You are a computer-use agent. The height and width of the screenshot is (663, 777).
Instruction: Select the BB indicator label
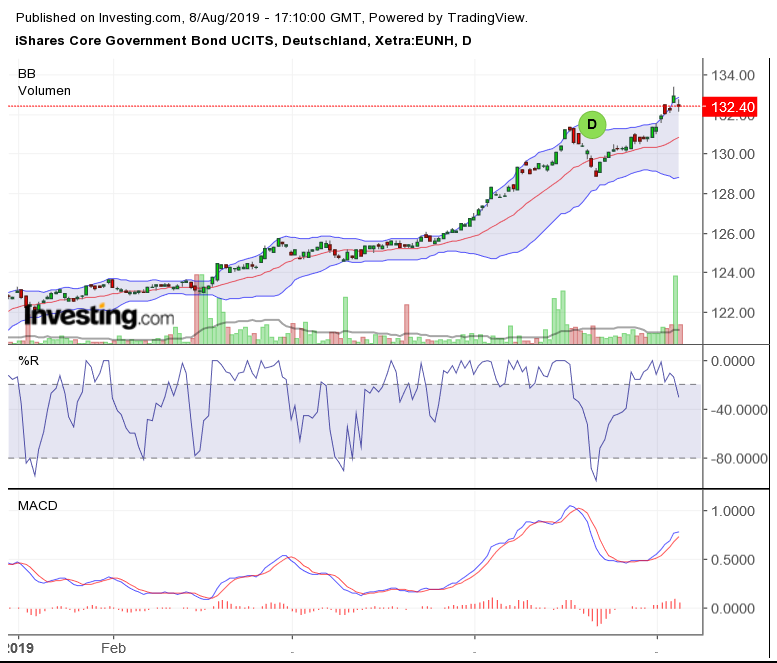(27, 74)
